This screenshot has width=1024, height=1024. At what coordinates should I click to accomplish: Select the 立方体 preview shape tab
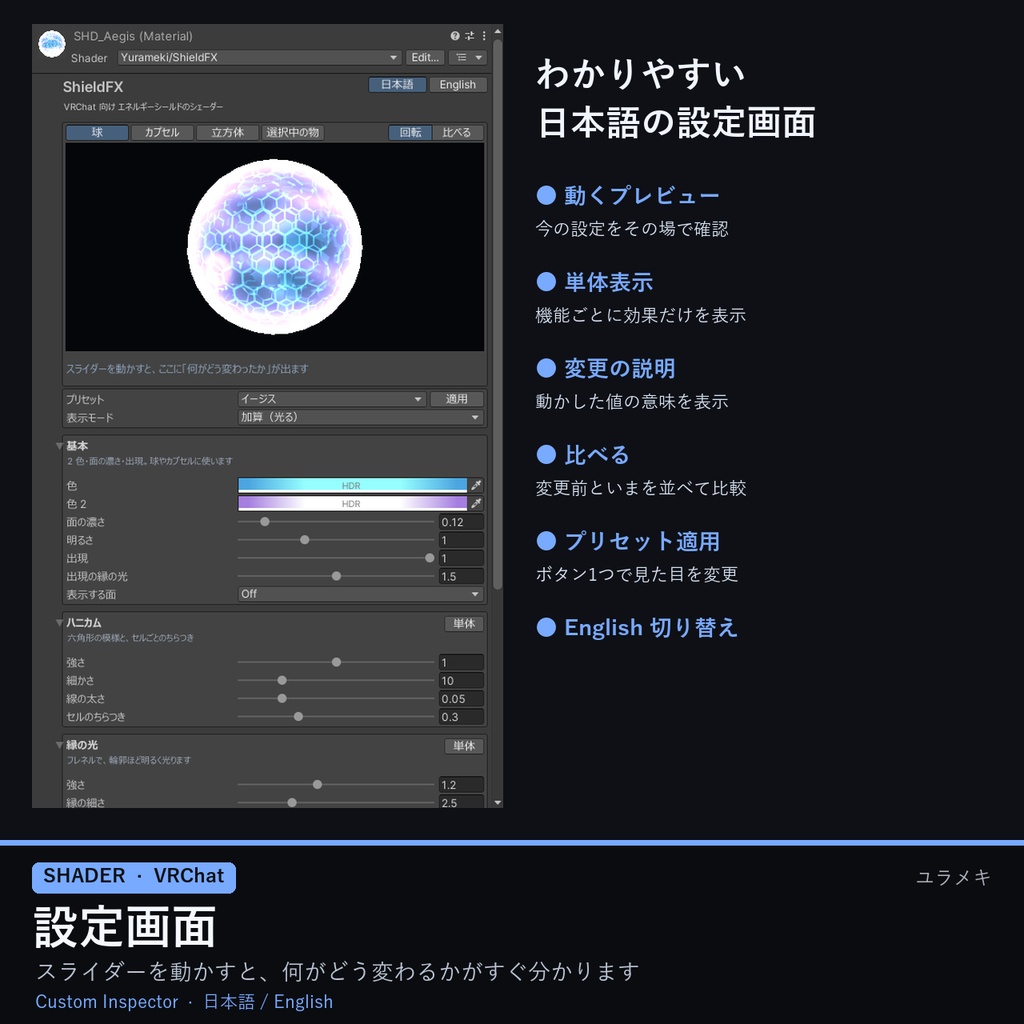[x=227, y=133]
